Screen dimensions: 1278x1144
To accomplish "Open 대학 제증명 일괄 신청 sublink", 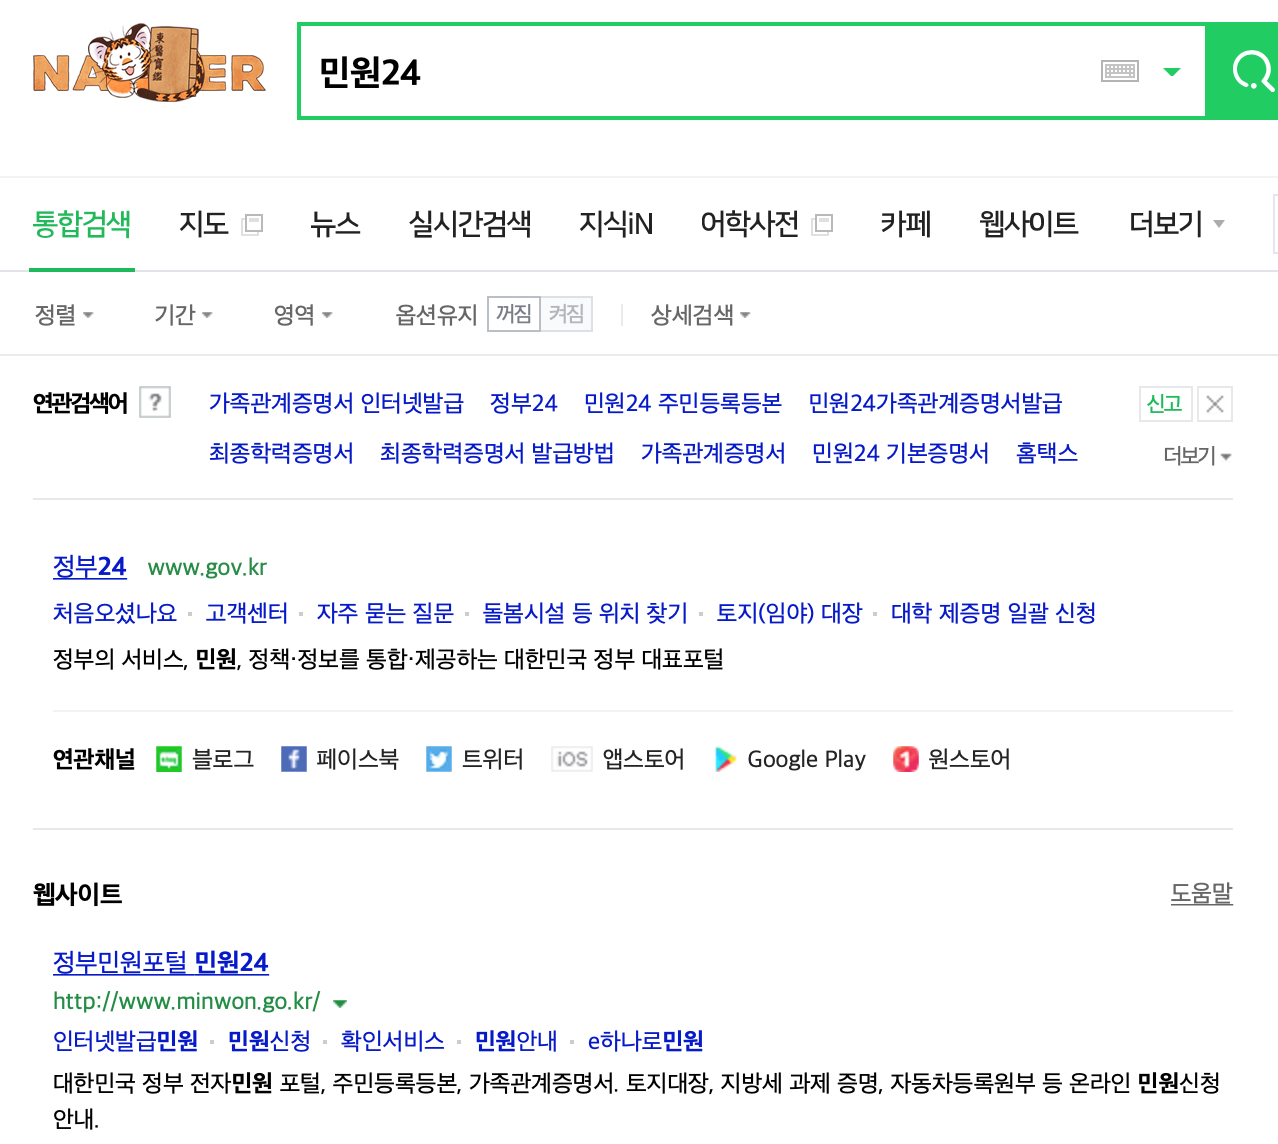I will (993, 613).
